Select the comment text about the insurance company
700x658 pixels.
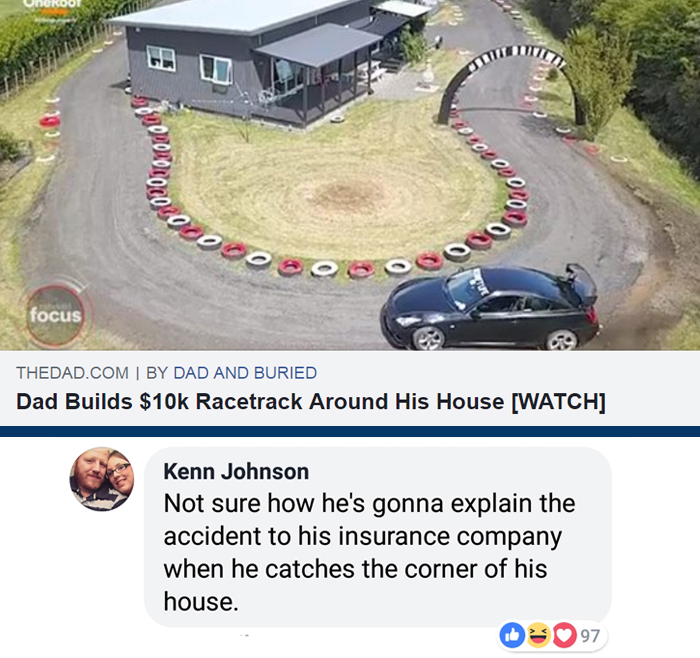[369, 552]
